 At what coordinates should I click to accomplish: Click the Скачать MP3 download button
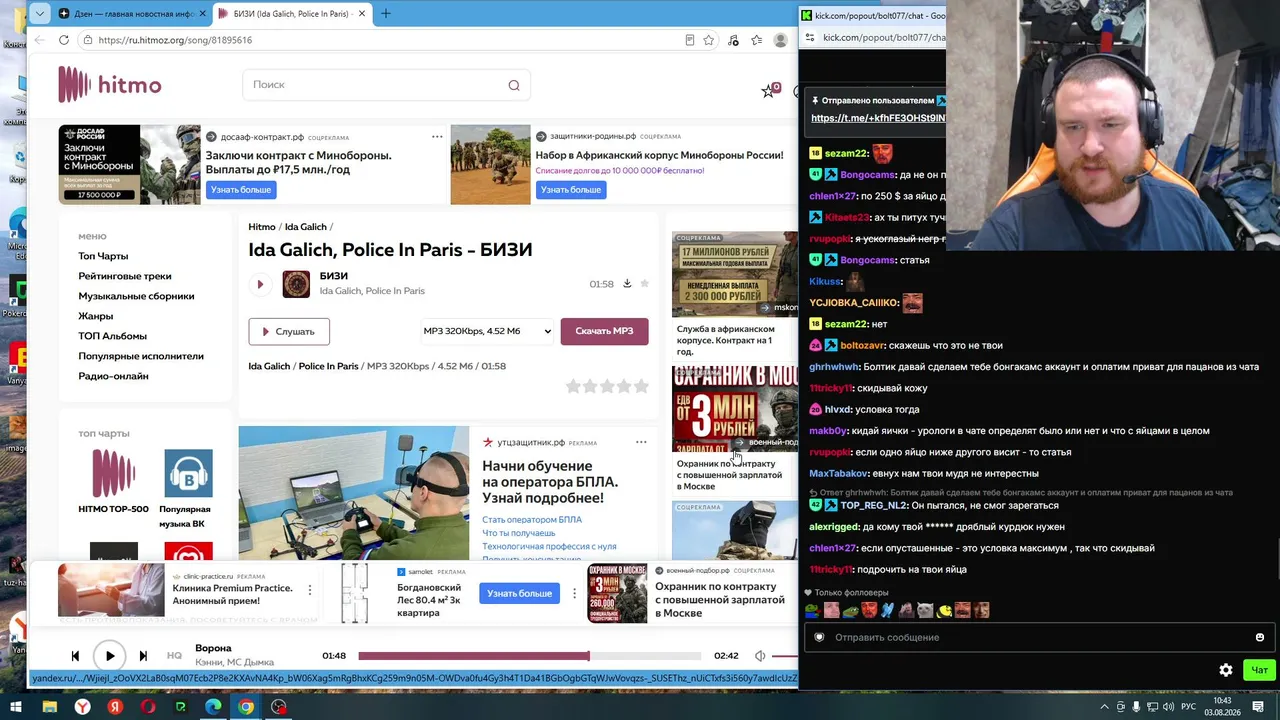pyautogui.click(x=604, y=331)
